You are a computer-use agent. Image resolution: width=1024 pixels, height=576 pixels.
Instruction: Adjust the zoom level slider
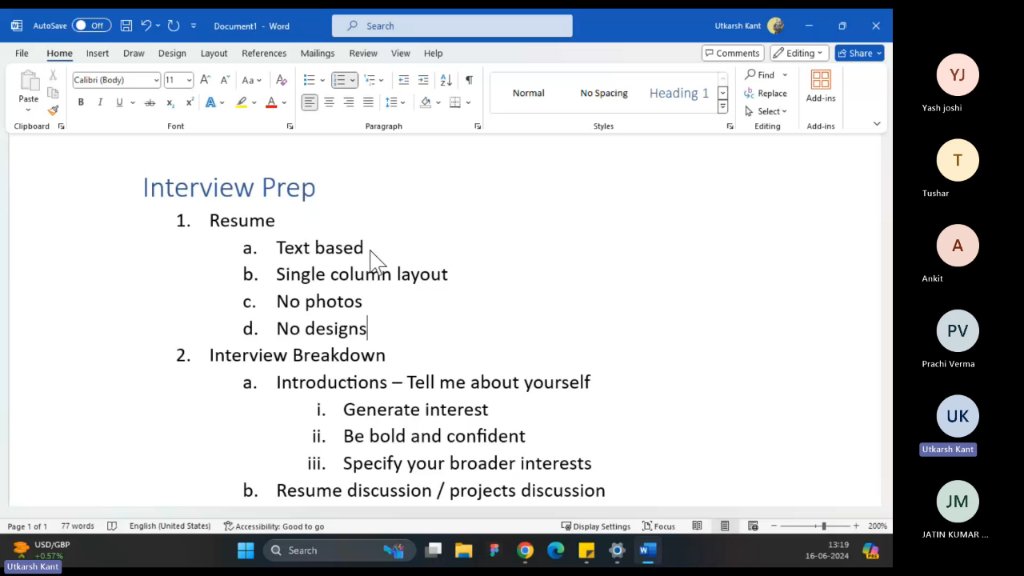[824, 526]
